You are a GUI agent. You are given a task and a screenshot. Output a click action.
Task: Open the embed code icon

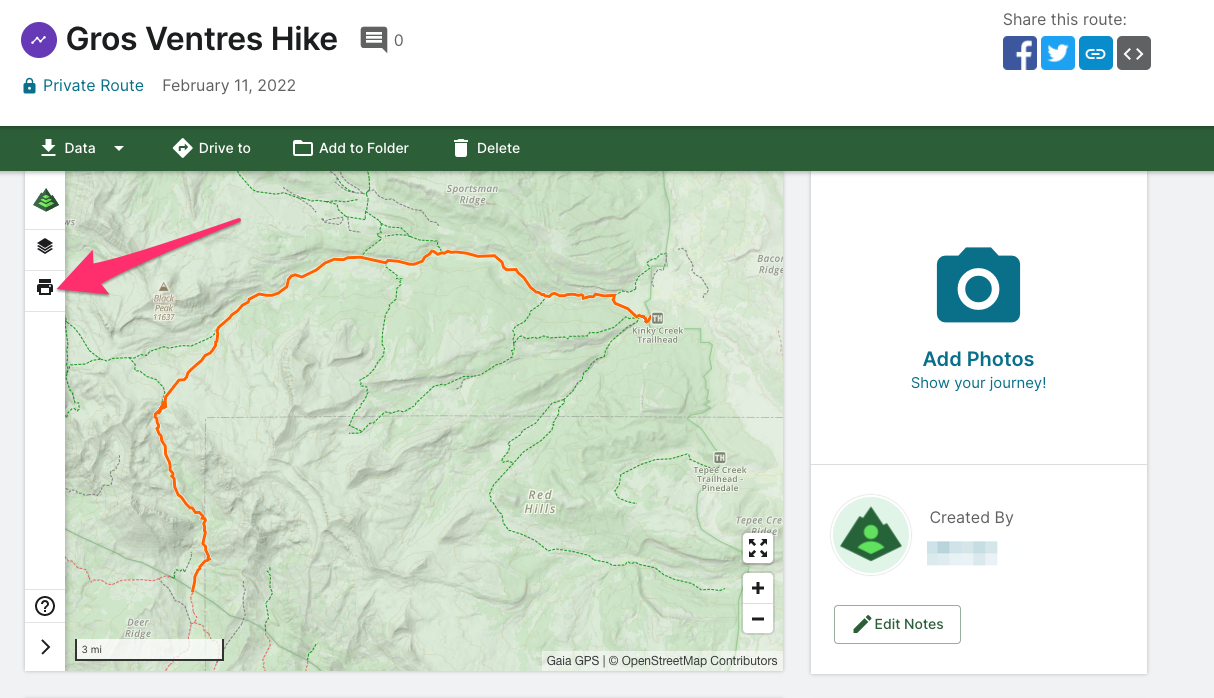pos(1134,53)
